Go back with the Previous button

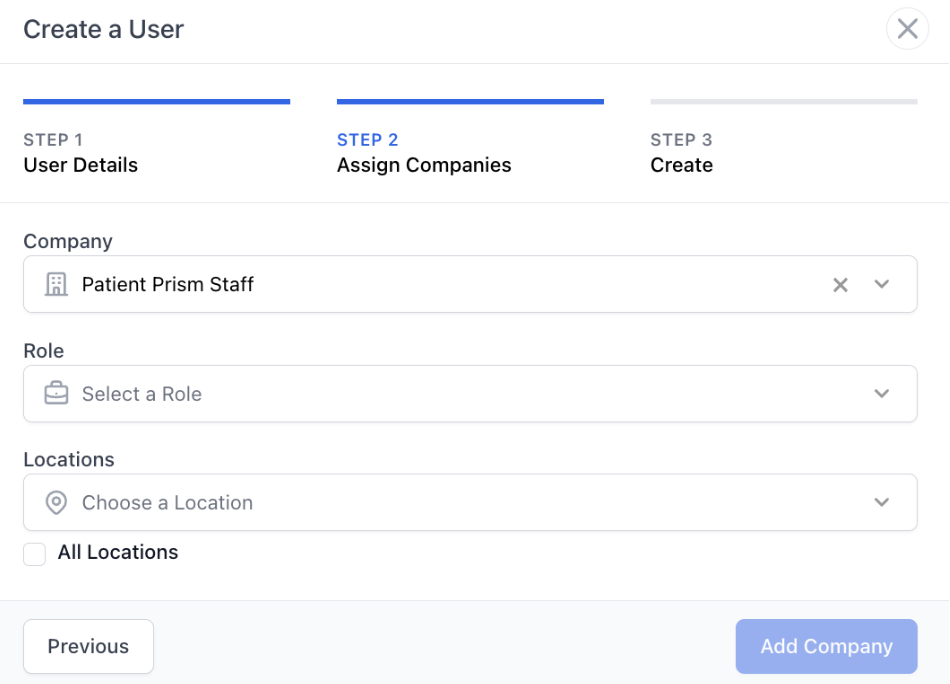coord(88,646)
